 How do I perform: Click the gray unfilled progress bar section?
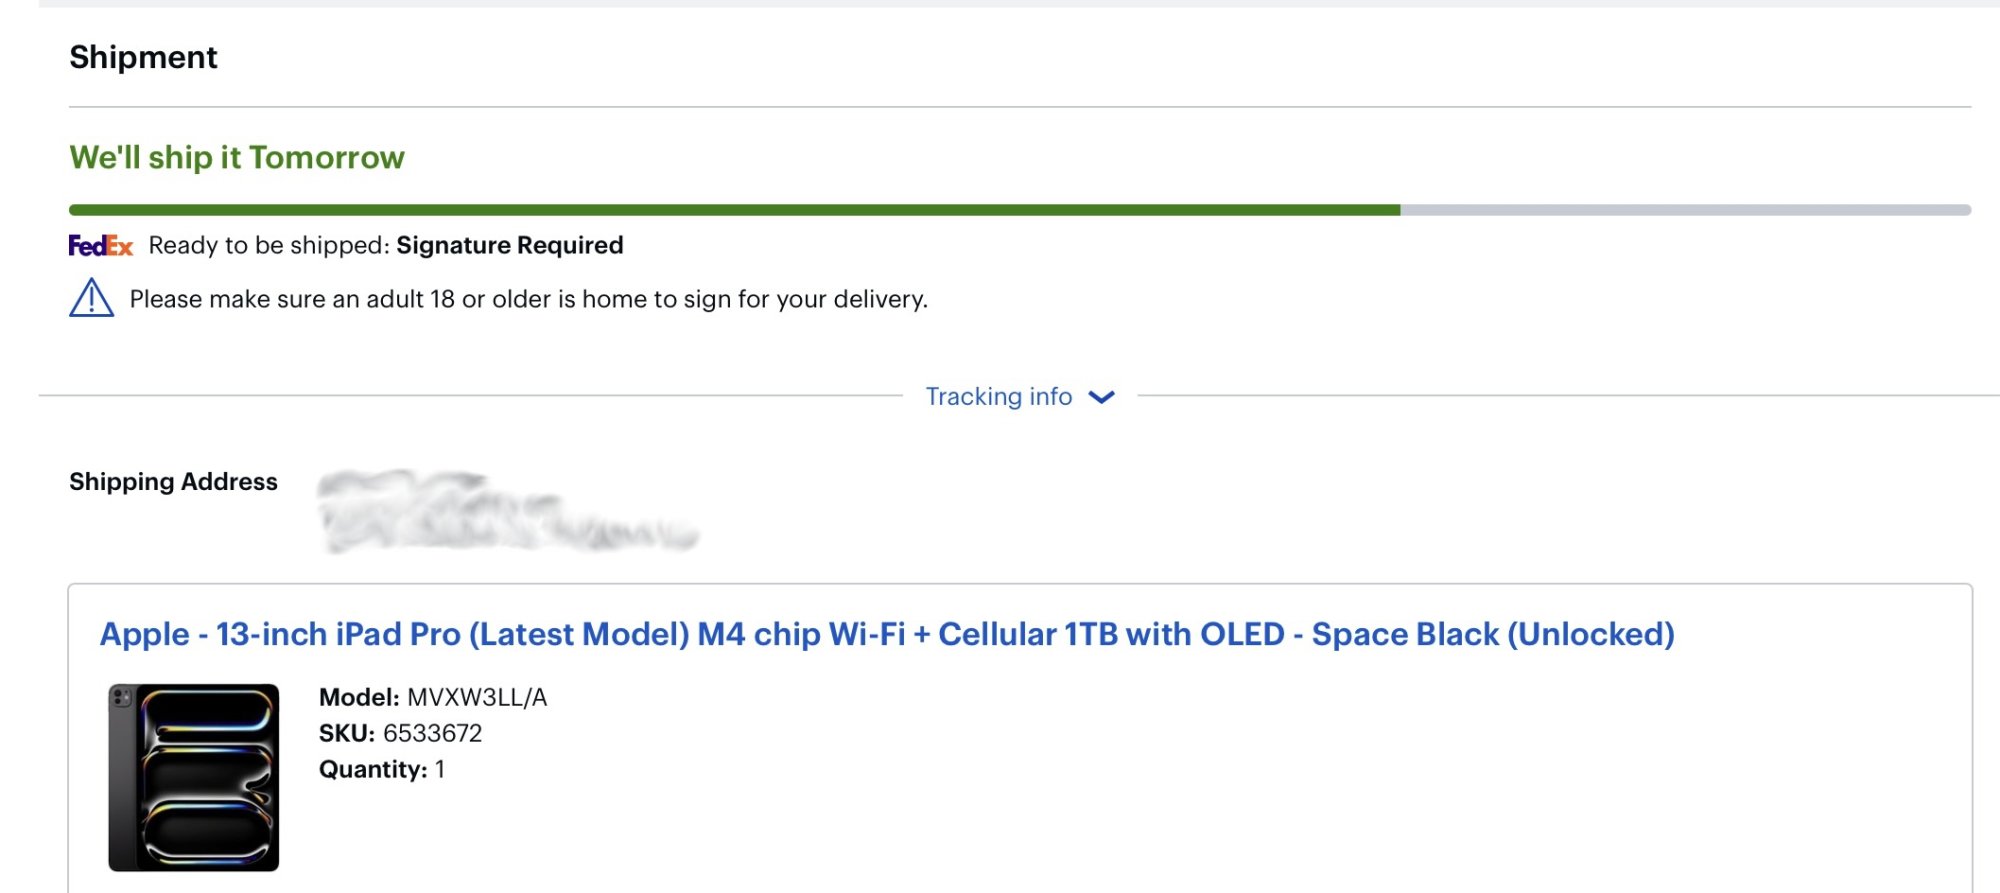click(1685, 210)
